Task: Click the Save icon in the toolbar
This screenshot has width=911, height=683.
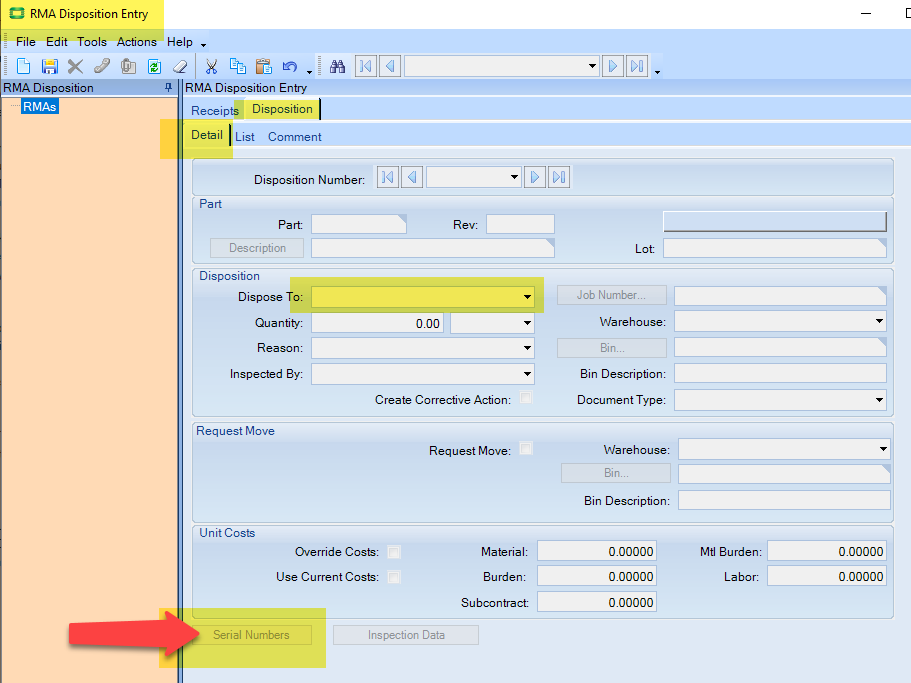Action: 49,66
